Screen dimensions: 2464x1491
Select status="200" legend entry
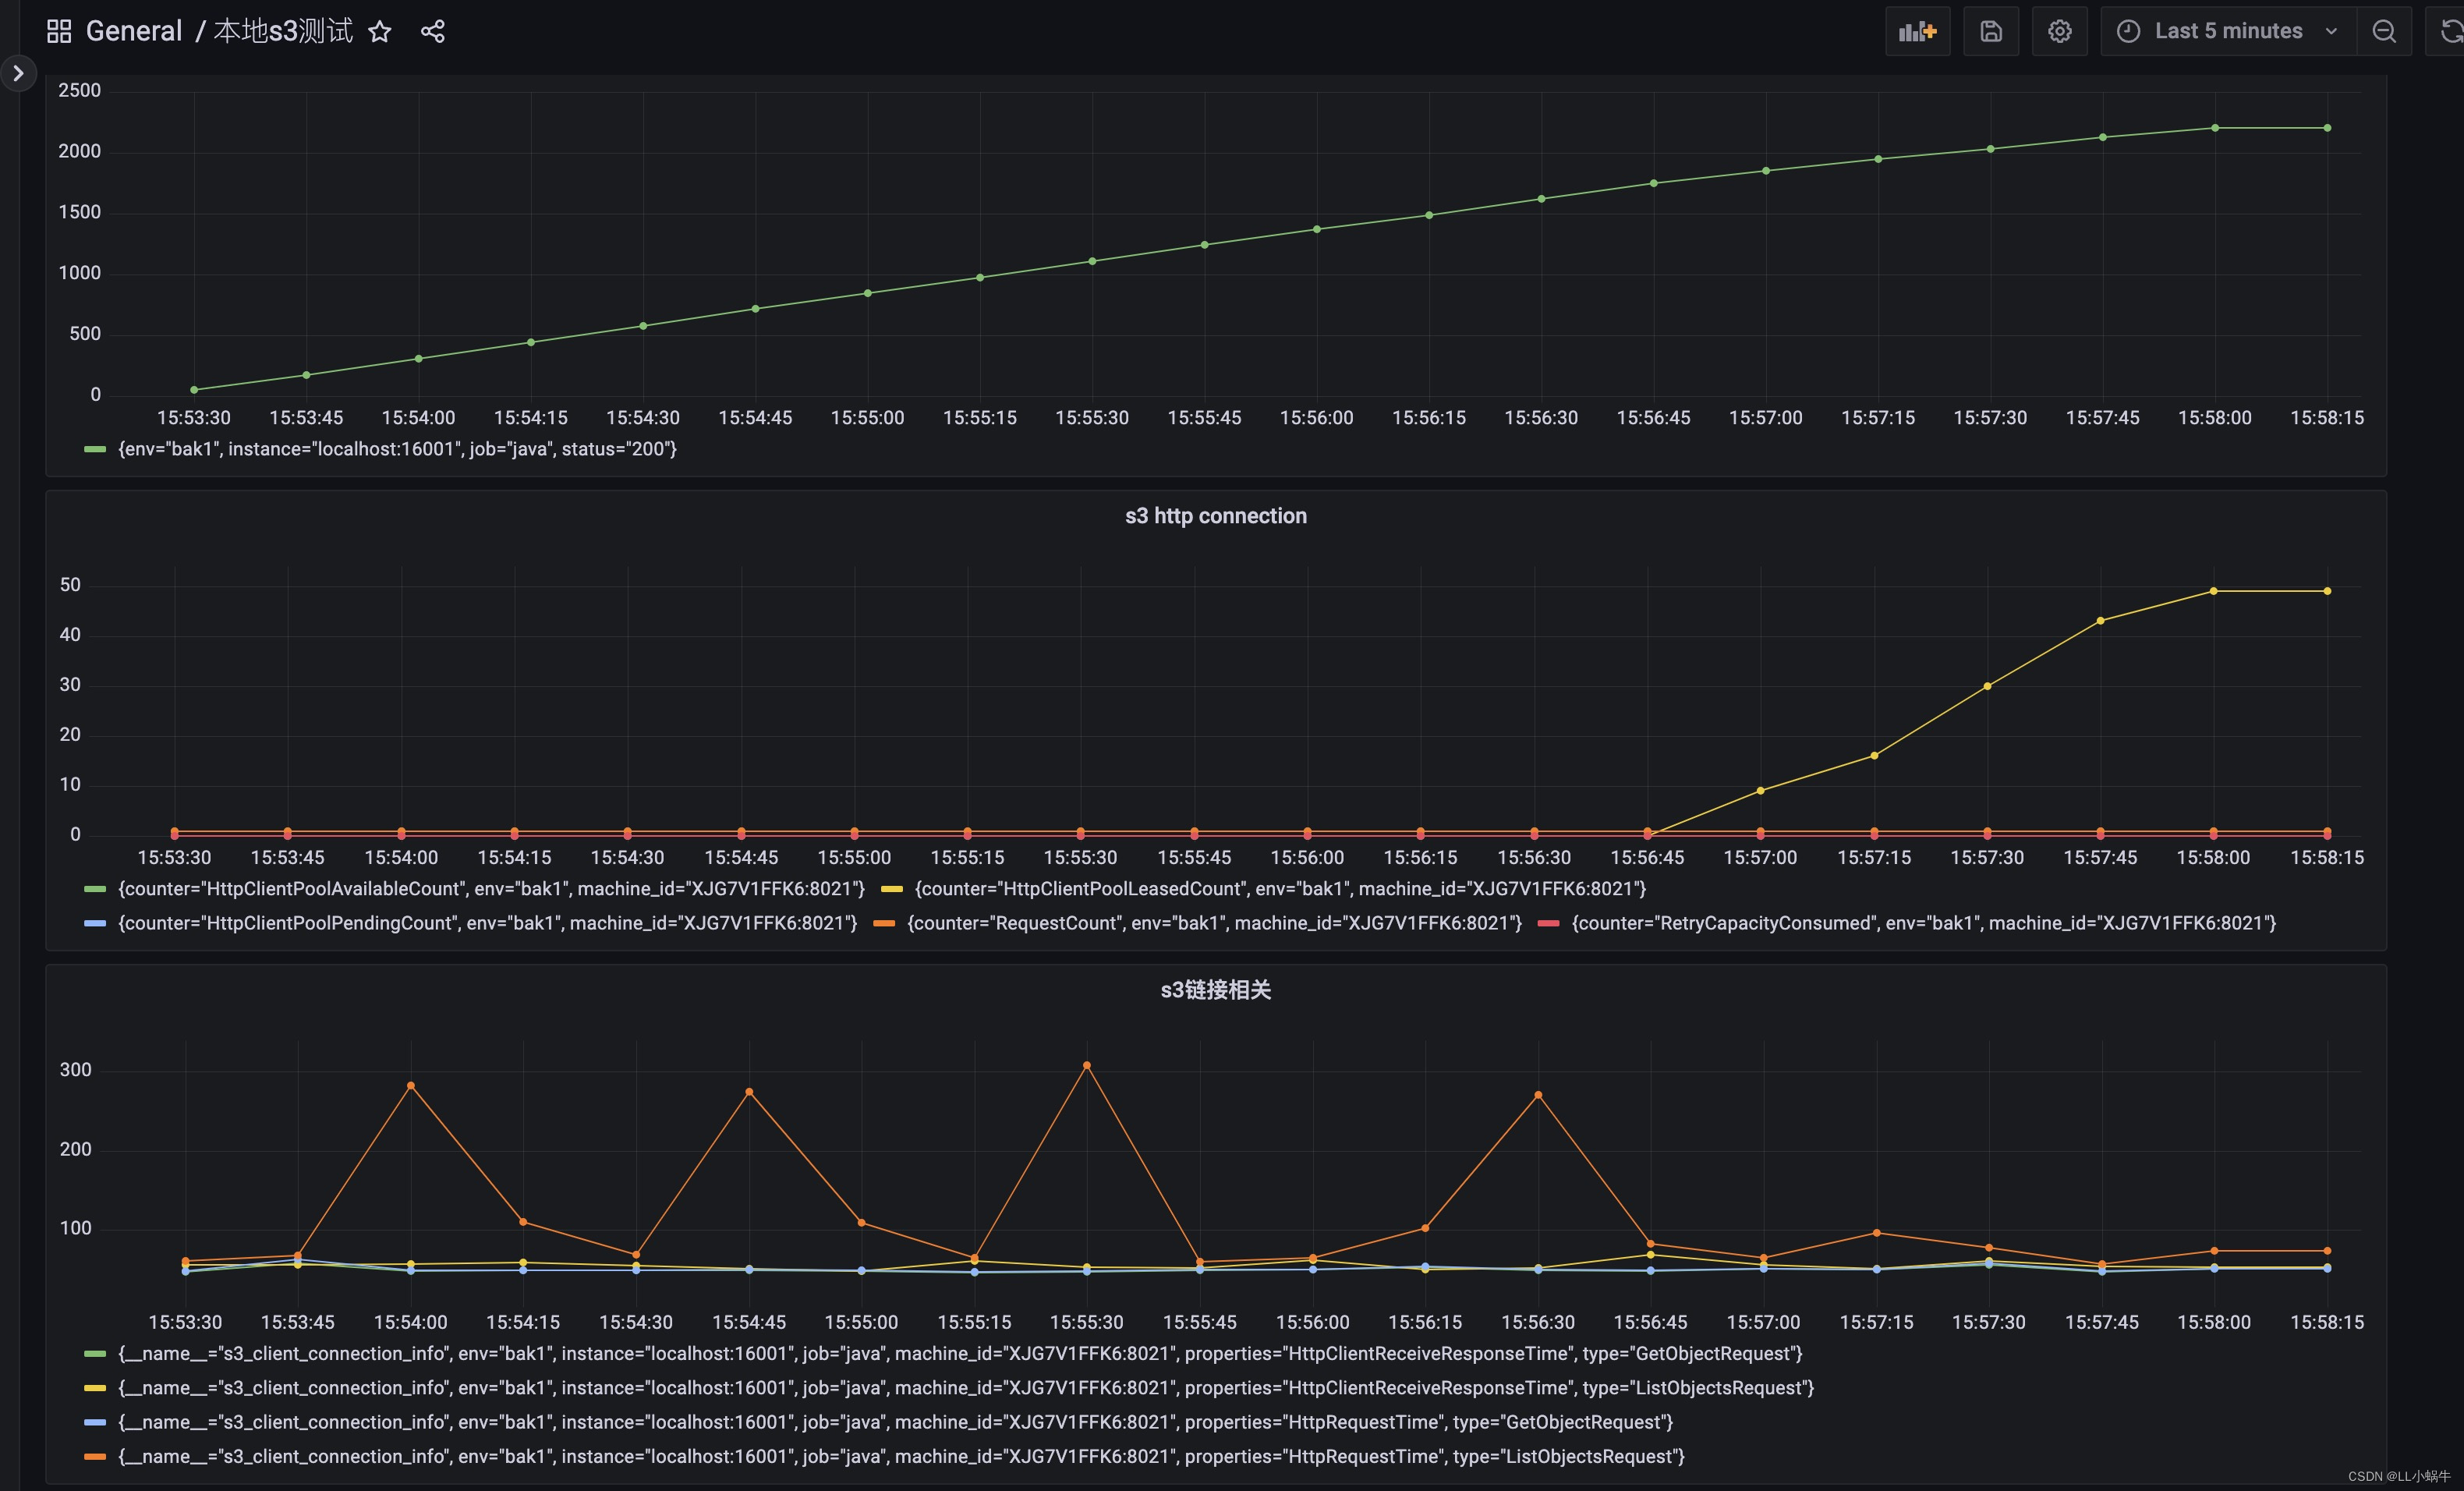click(x=397, y=449)
